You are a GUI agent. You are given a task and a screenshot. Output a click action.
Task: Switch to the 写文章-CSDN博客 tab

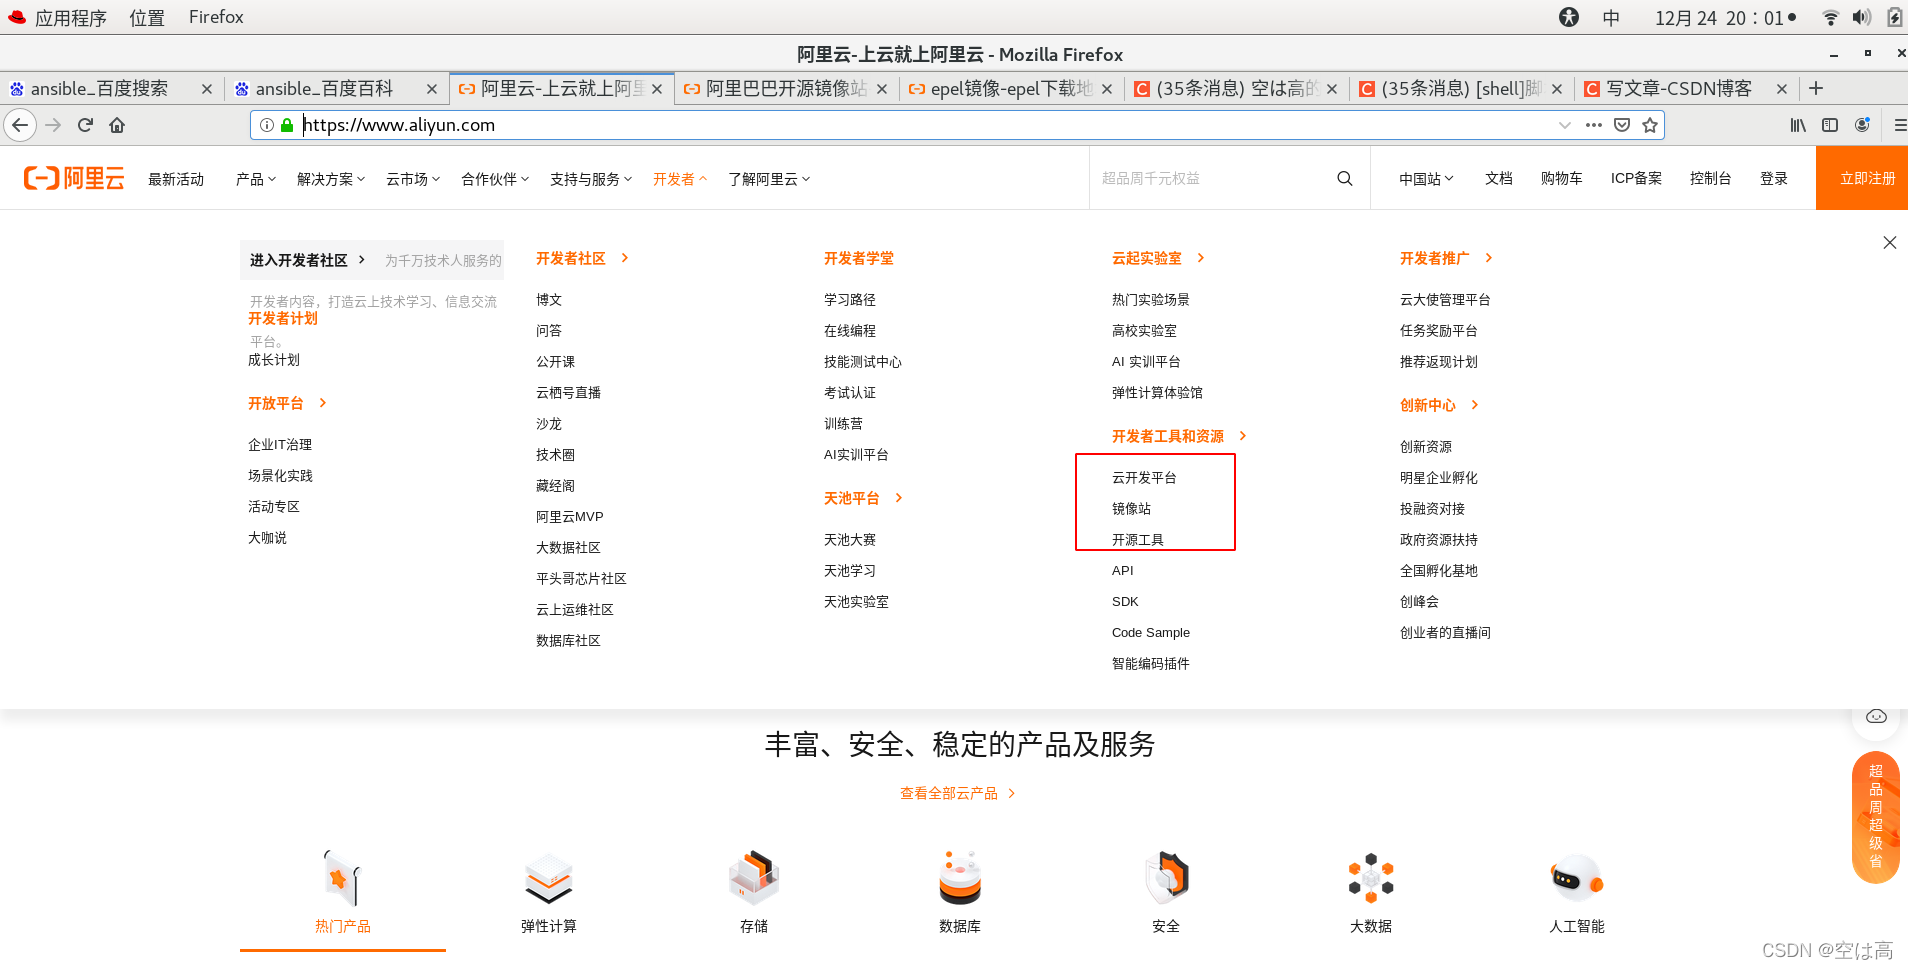click(x=1686, y=89)
